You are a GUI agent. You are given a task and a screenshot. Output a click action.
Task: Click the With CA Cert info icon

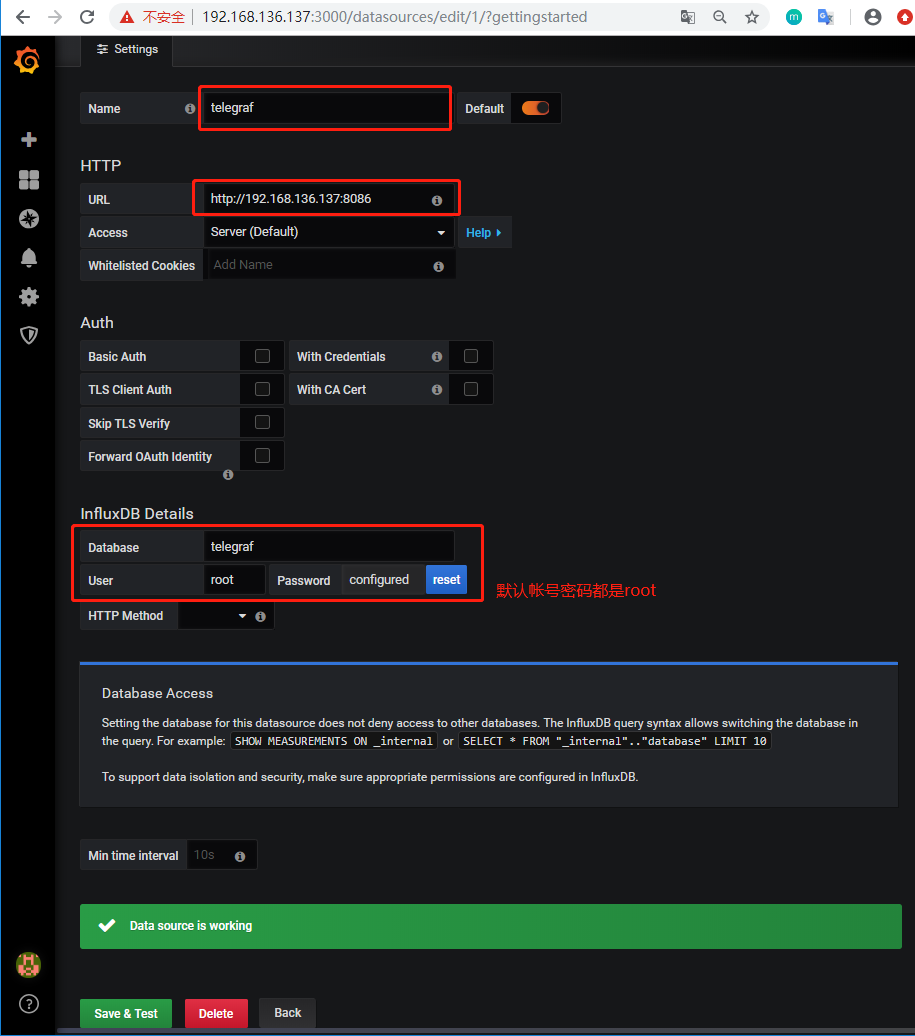click(437, 390)
